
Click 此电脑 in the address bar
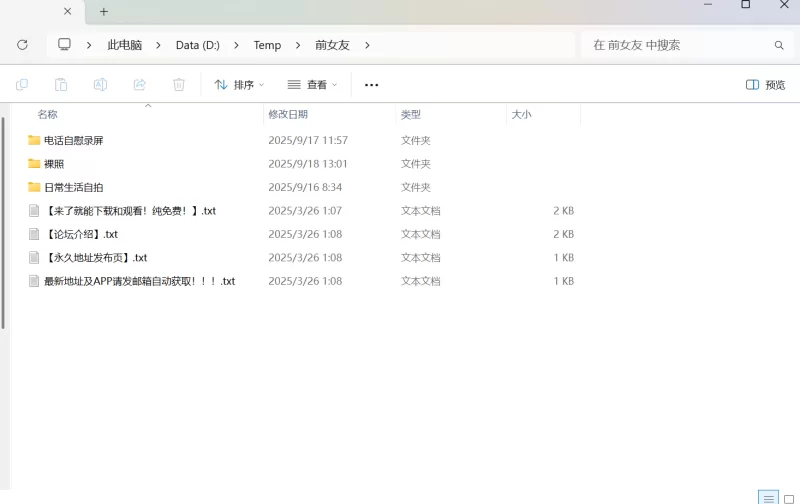click(x=125, y=45)
